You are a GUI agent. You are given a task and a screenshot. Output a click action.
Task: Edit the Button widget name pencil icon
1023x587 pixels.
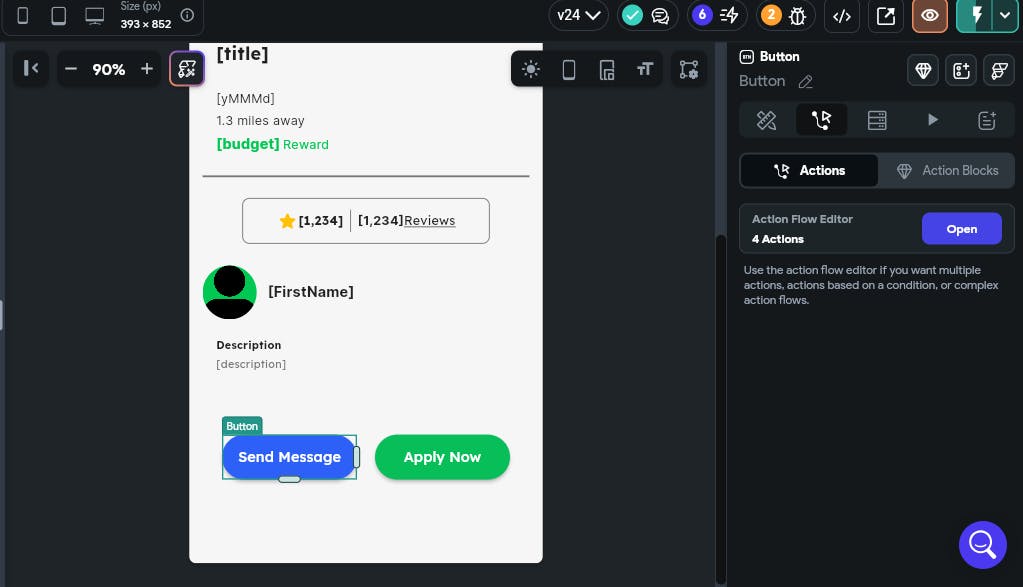click(806, 82)
